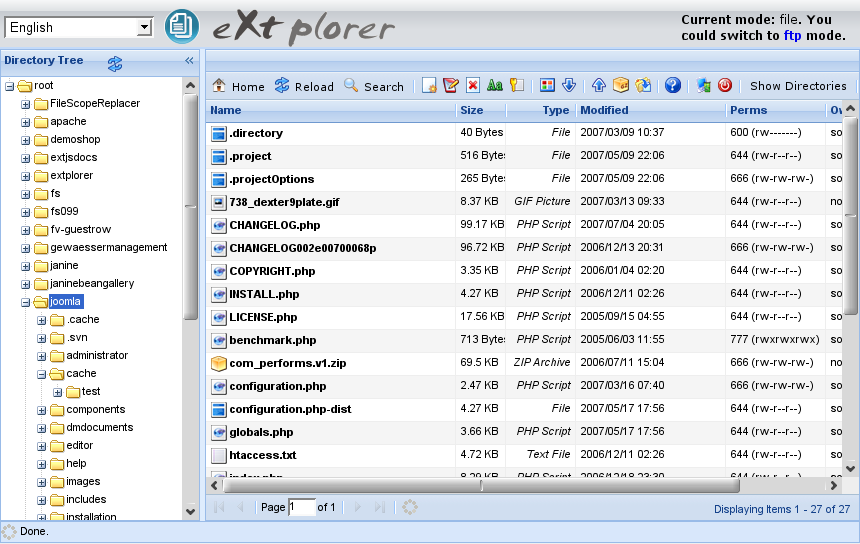Open Help with the question mark icon
The image size is (860, 544).
click(x=673, y=86)
